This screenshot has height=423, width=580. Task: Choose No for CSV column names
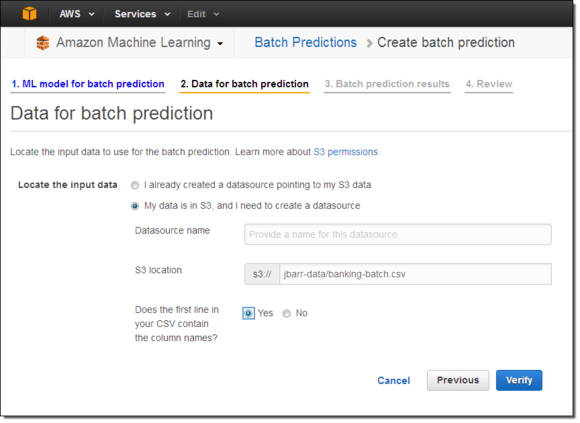[287, 314]
